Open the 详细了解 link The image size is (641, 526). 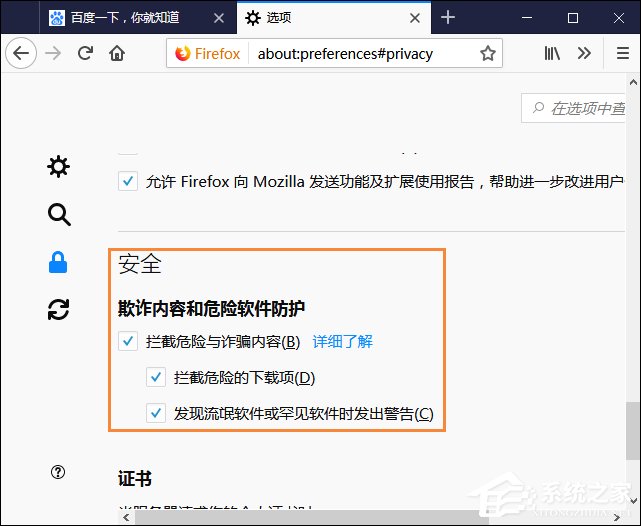pos(343,341)
